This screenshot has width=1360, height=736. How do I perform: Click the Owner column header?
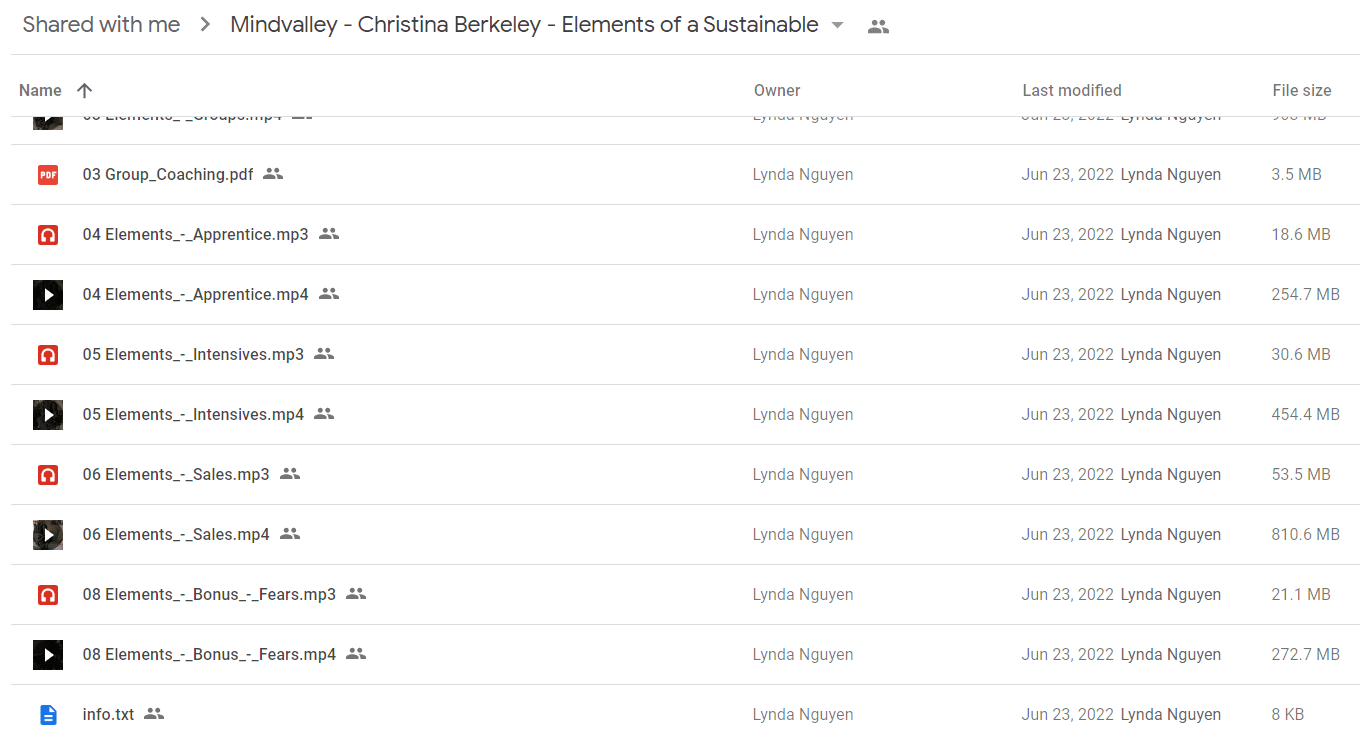click(777, 90)
